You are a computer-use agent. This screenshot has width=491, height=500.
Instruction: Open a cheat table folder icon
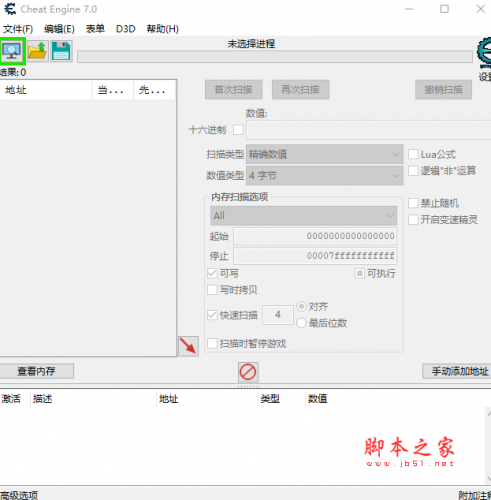37,51
